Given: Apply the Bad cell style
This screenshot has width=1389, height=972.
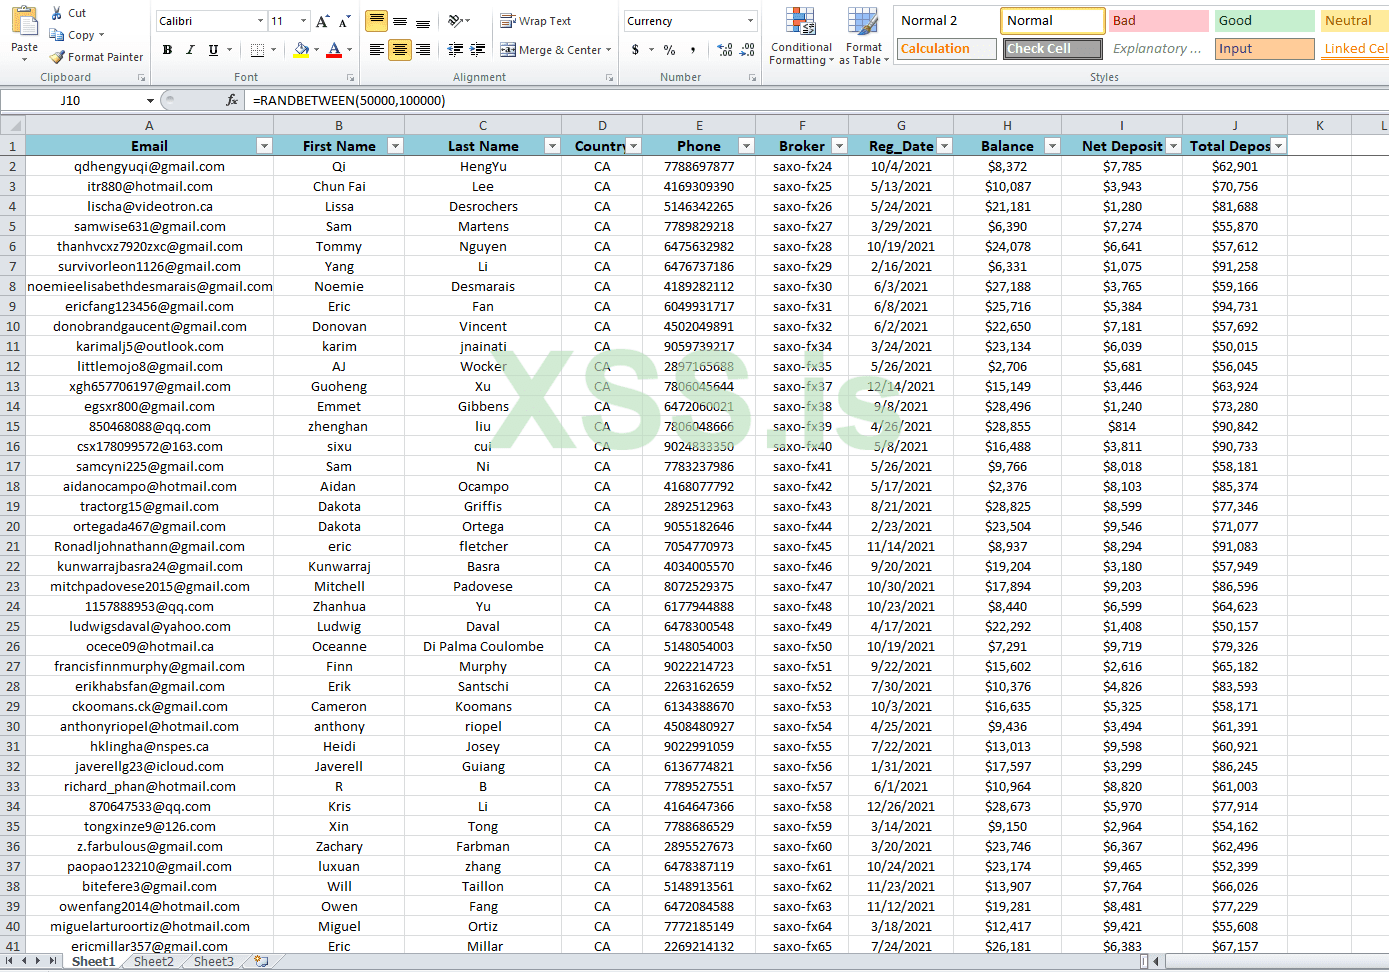Looking at the screenshot, I should [x=1158, y=21].
